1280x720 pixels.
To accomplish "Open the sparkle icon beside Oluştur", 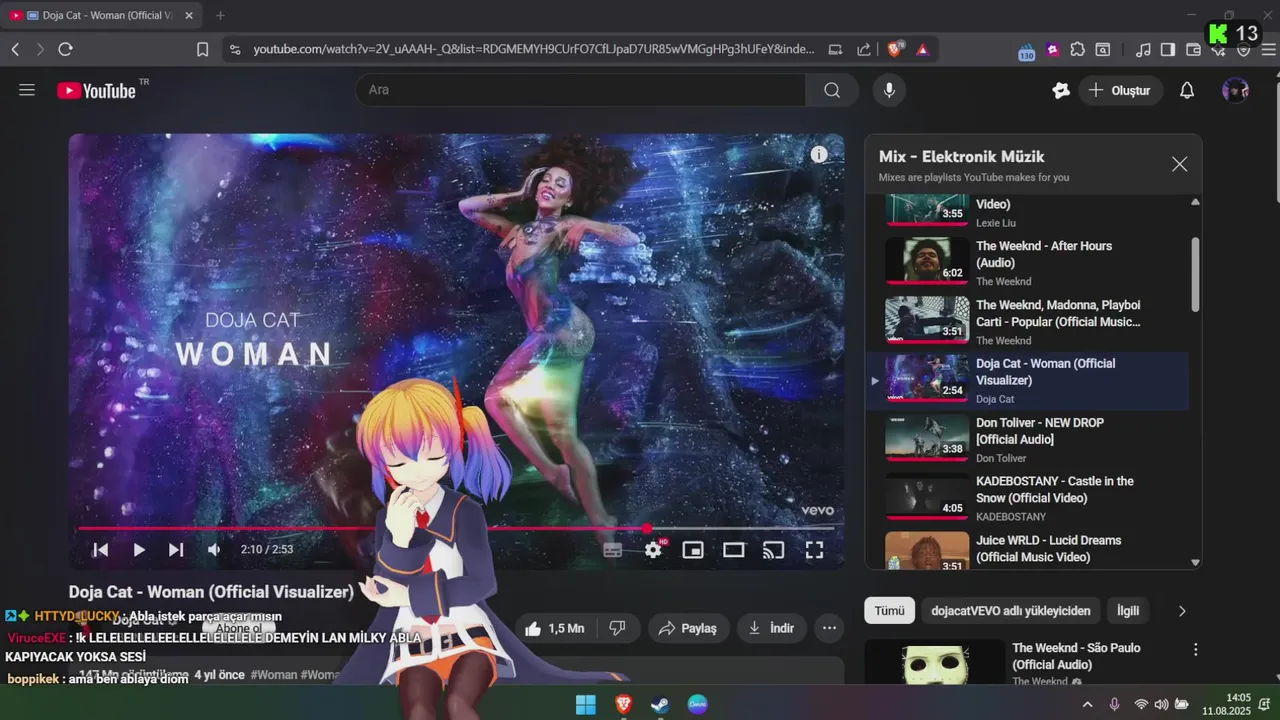I will tap(1061, 90).
